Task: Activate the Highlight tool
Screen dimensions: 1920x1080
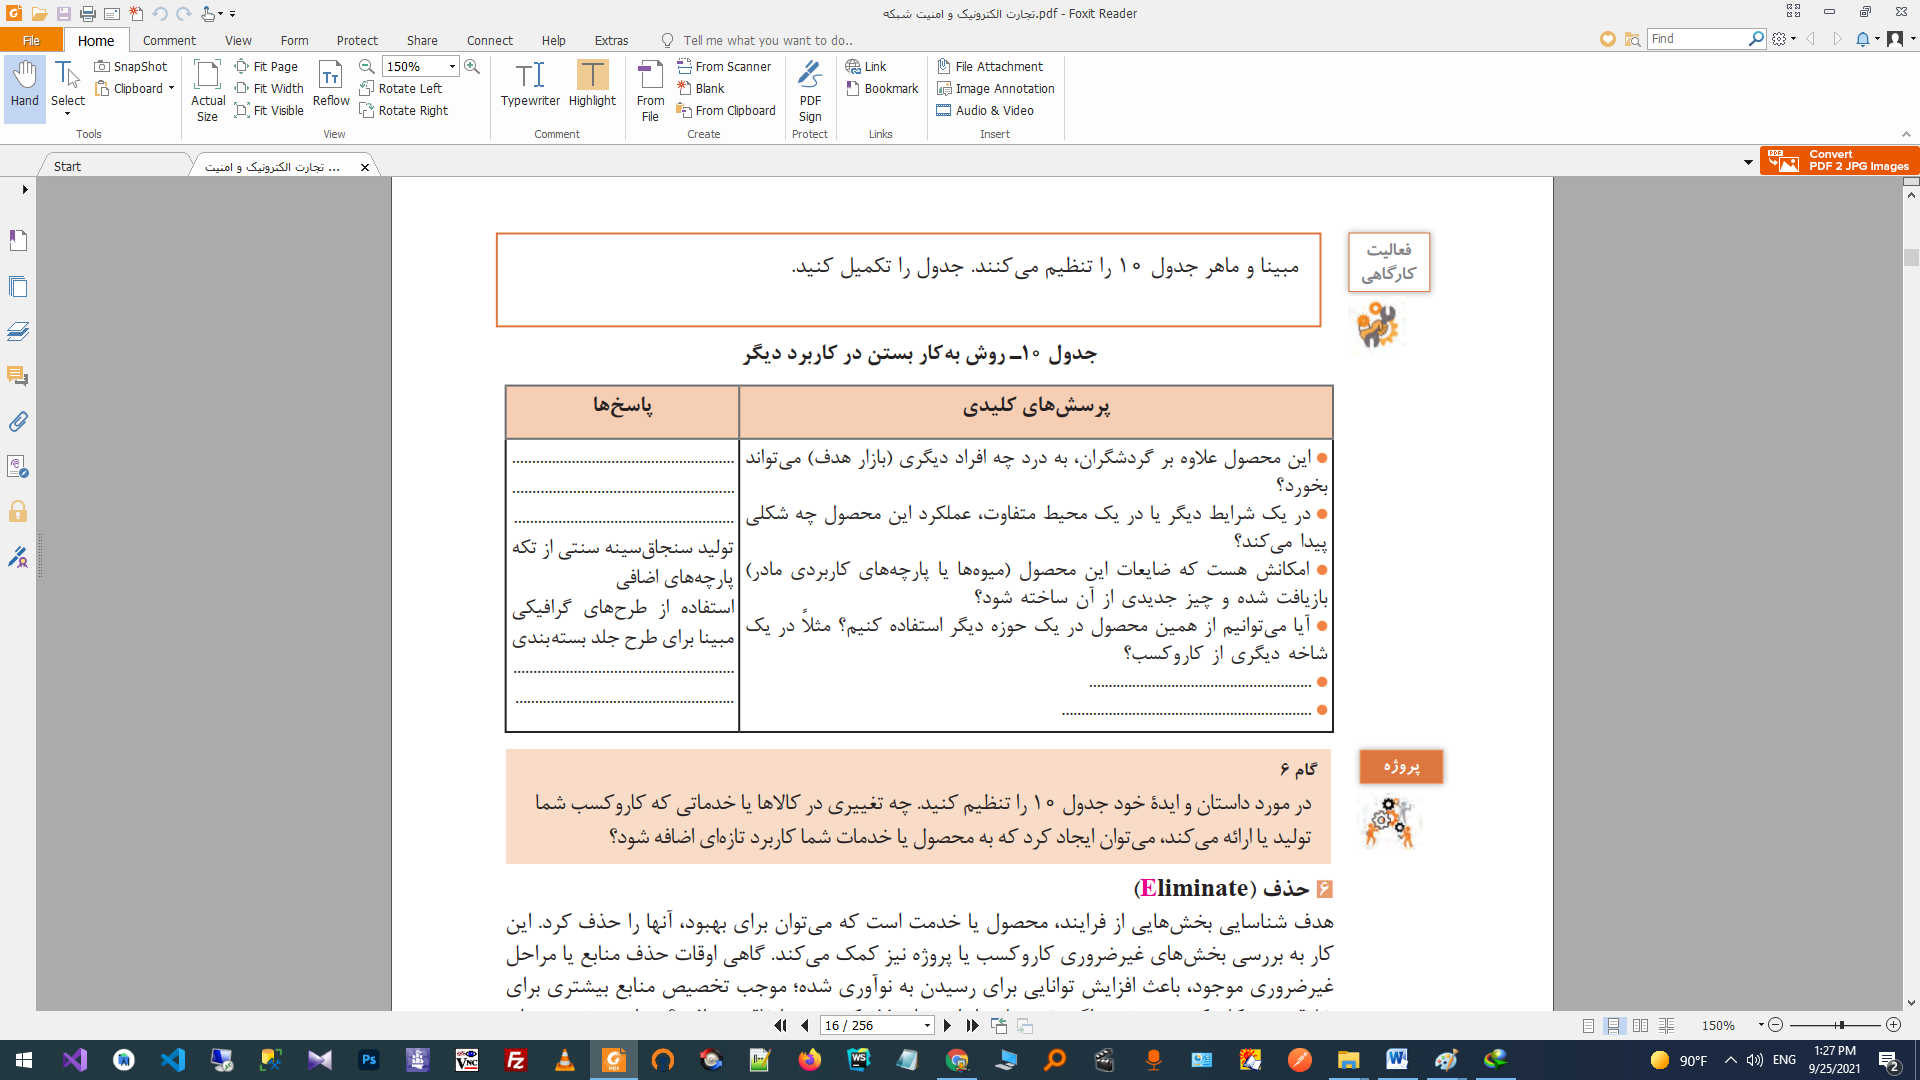Action: click(x=592, y=84)
